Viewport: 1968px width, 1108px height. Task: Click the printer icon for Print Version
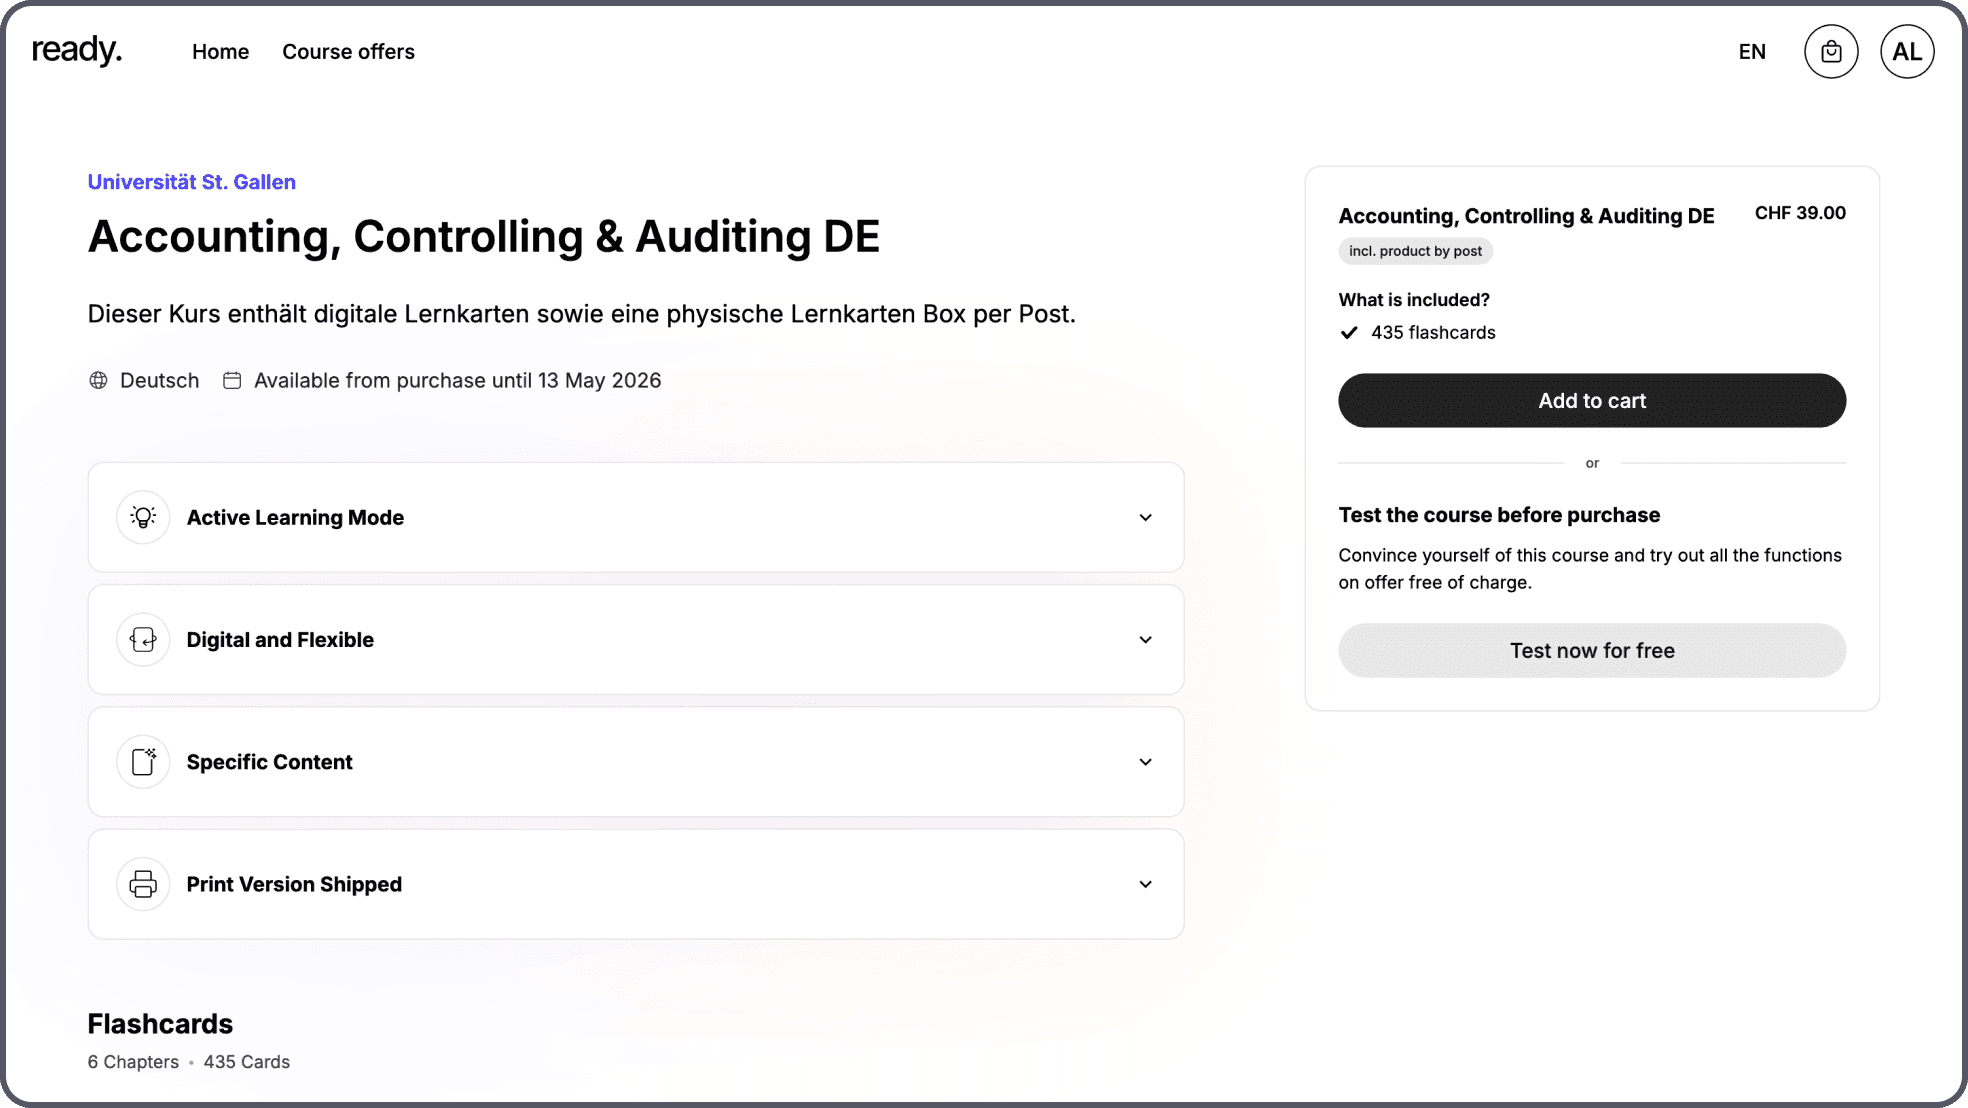(143, 884)
